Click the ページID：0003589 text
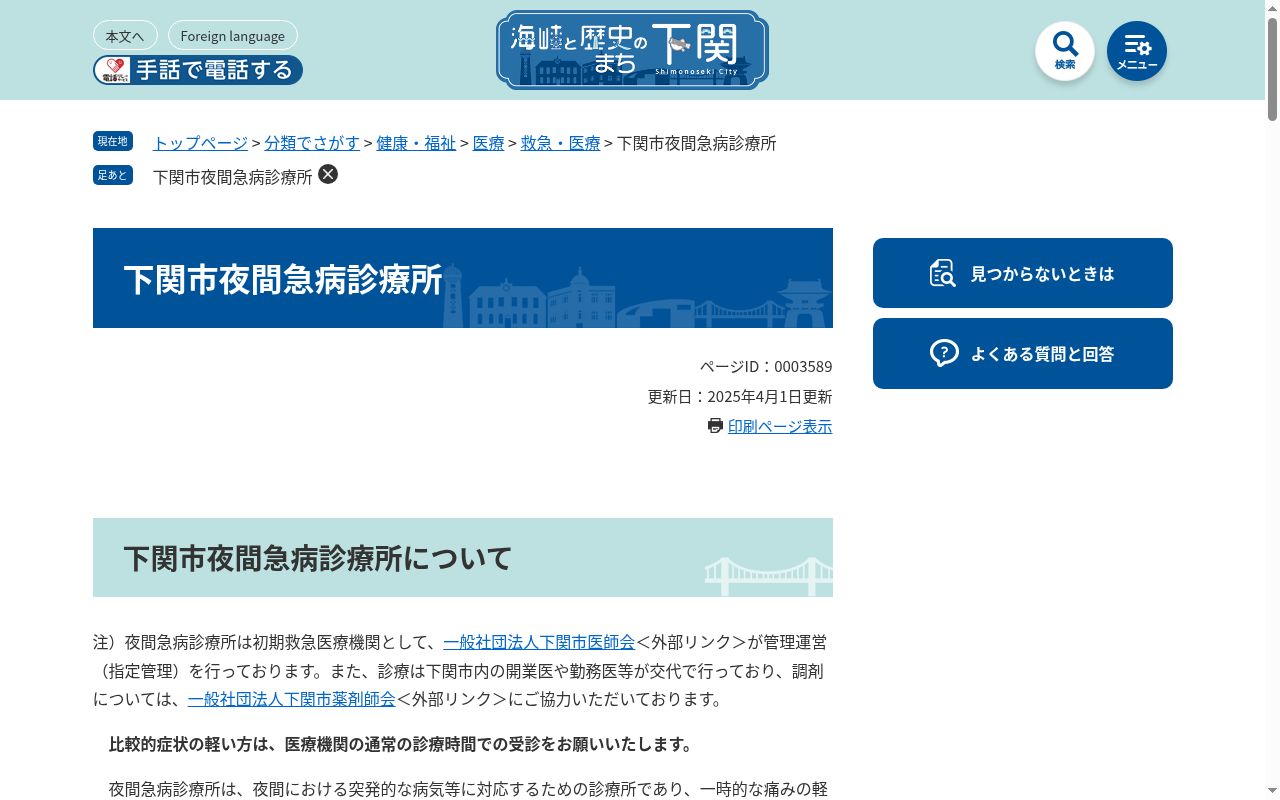 click(766, 366)
